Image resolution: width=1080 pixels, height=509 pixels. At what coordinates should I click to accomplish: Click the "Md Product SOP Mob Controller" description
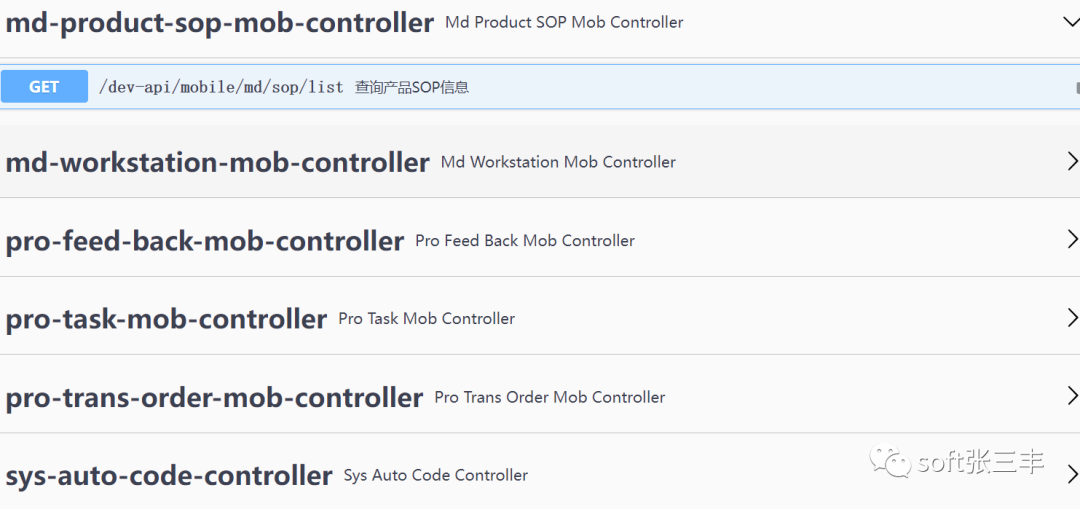(564, 22)
